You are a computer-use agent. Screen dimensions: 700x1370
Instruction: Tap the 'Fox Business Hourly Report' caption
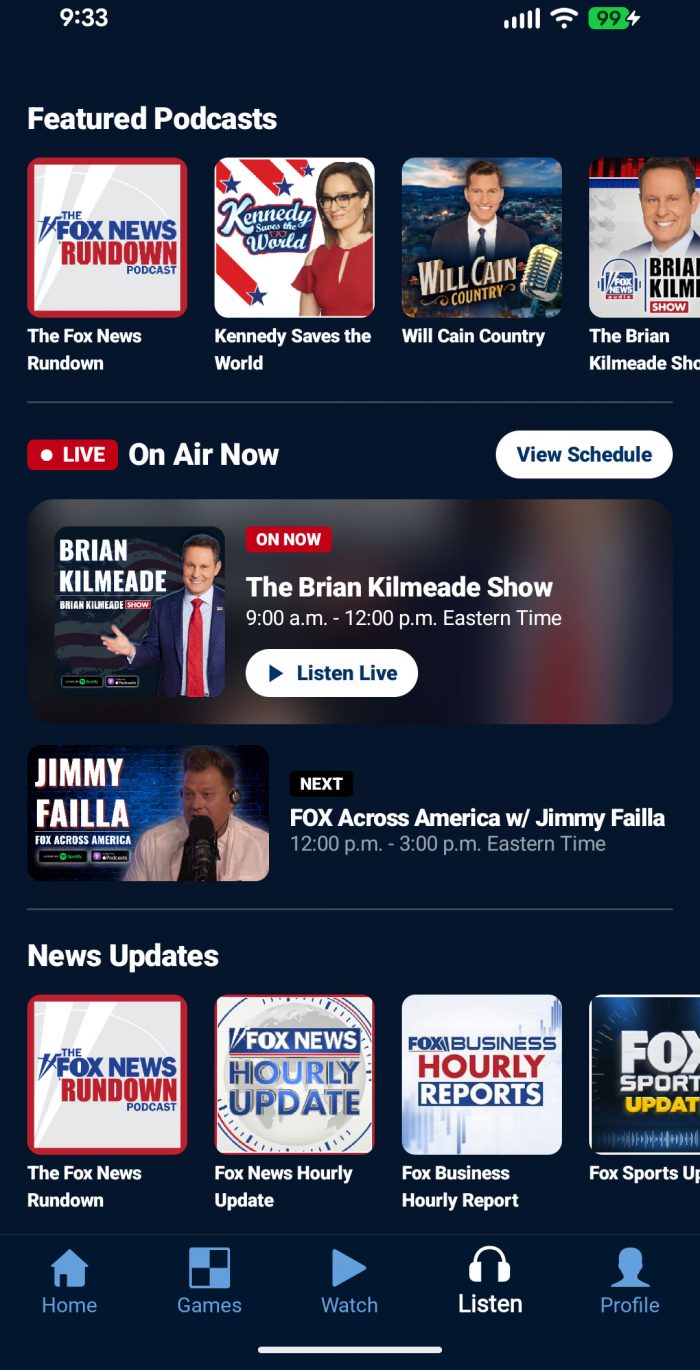(460, 1186)
